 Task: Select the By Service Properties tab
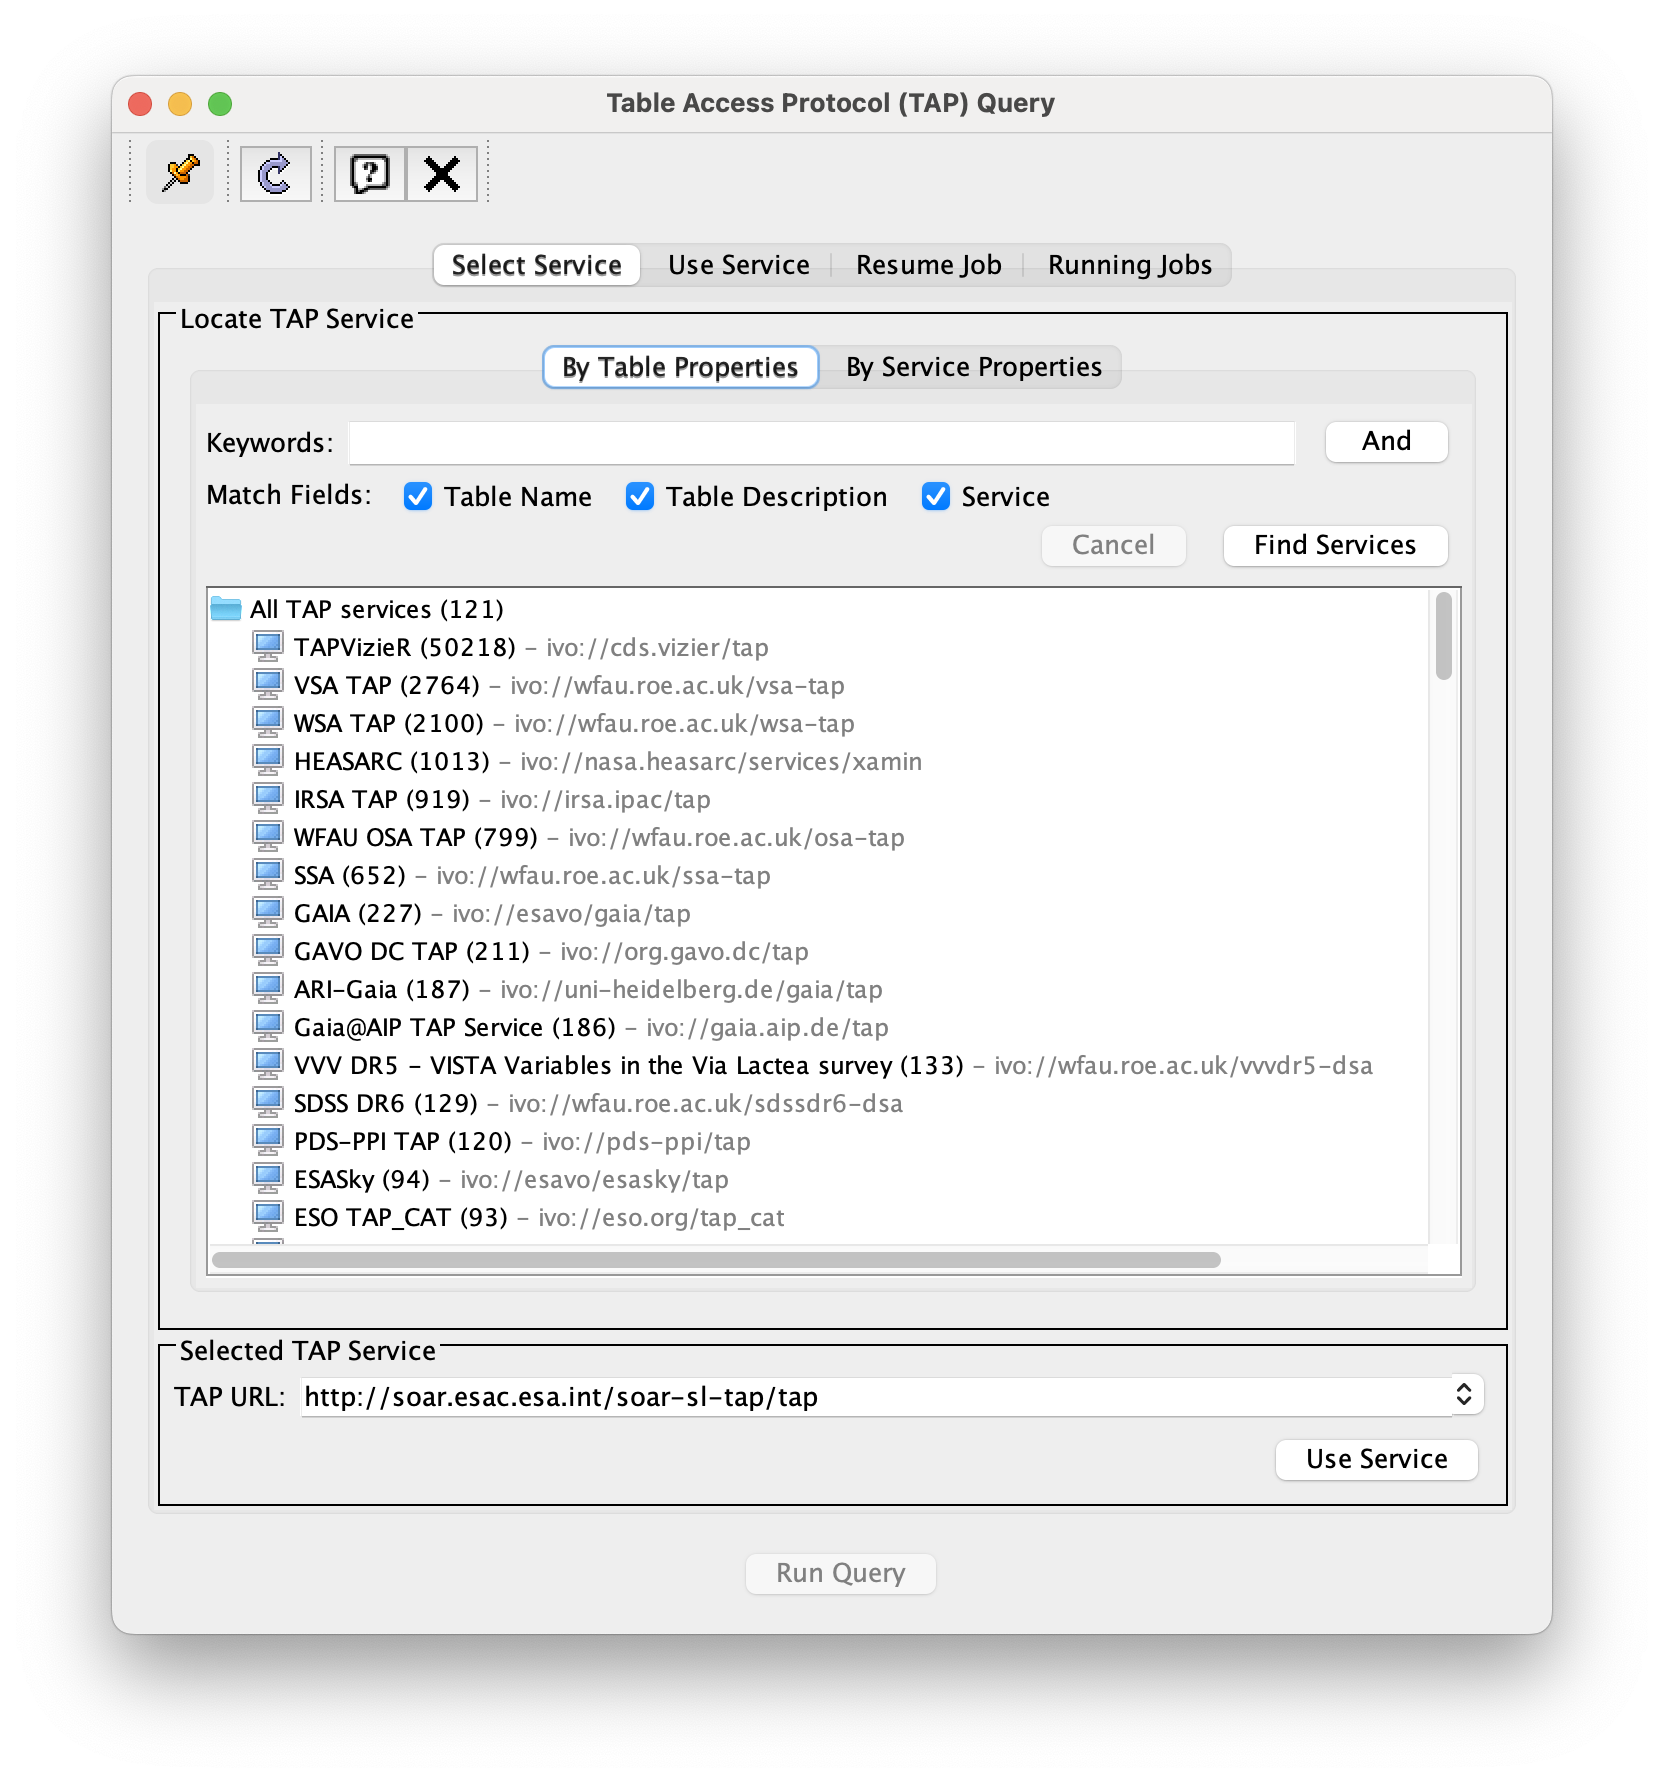(x=974, y=367)
